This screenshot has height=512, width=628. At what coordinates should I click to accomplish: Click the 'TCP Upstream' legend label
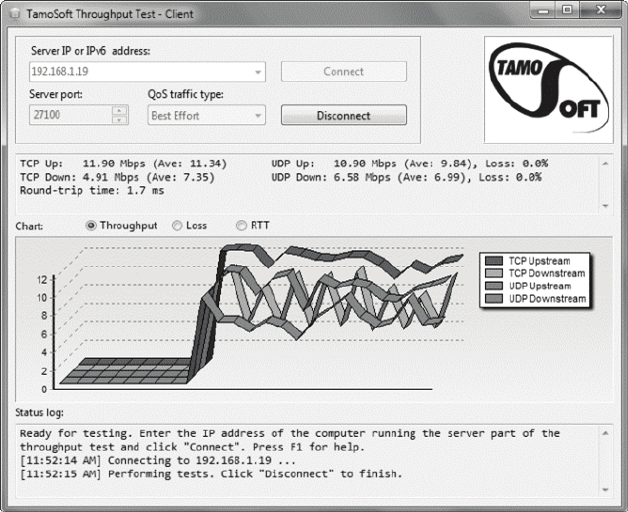click(539, 261)
